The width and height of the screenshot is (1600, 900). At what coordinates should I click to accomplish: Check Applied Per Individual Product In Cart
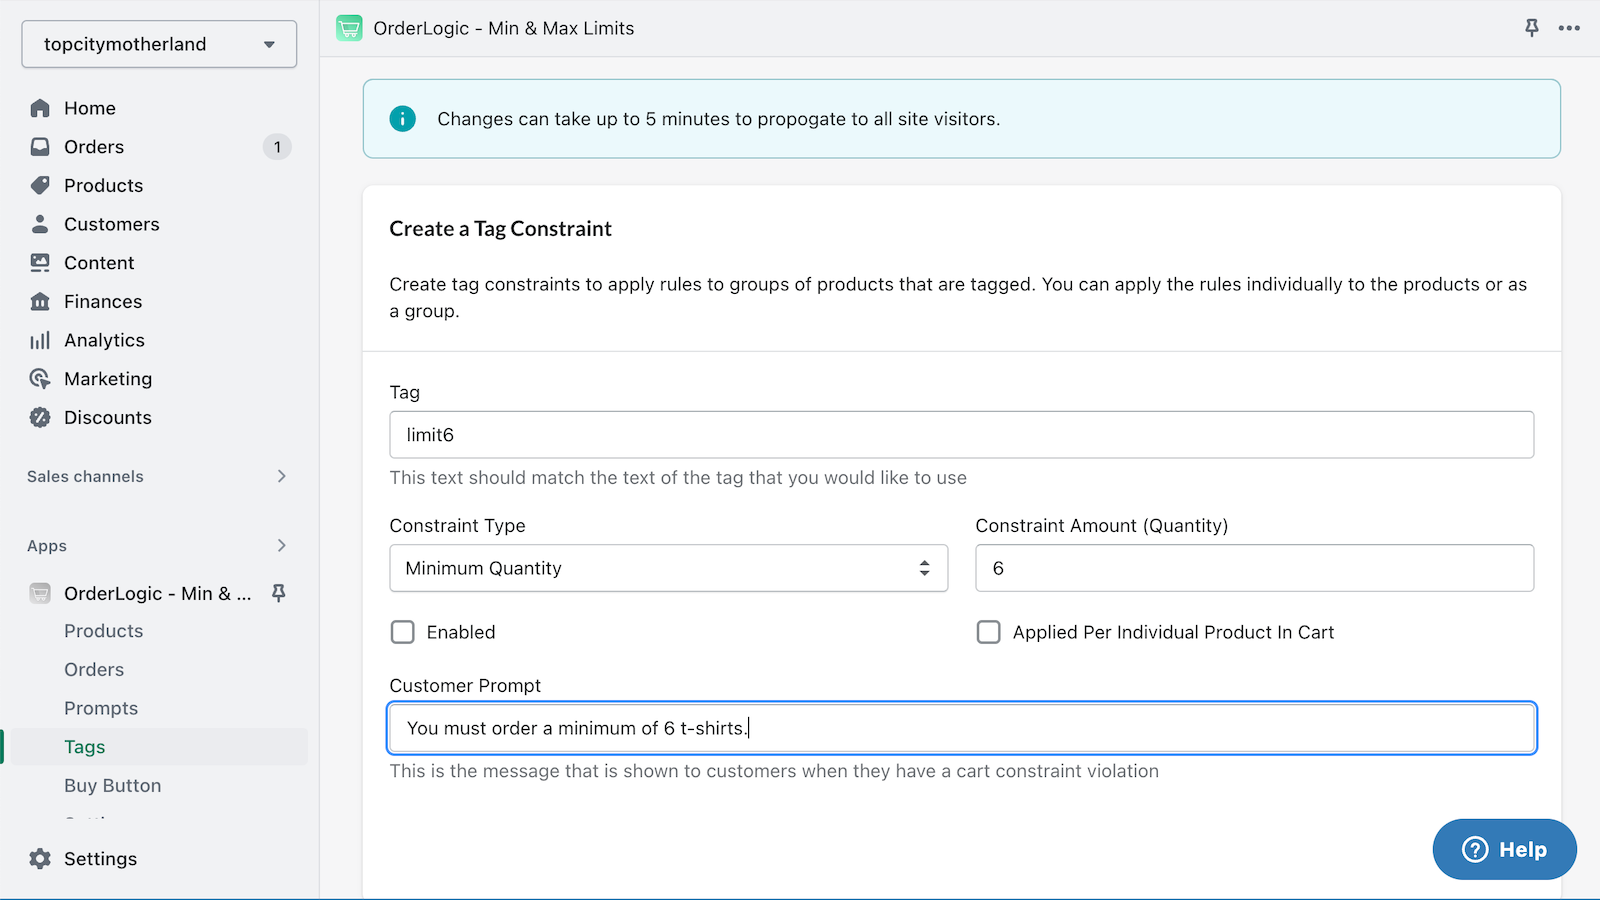click(988, 632)
